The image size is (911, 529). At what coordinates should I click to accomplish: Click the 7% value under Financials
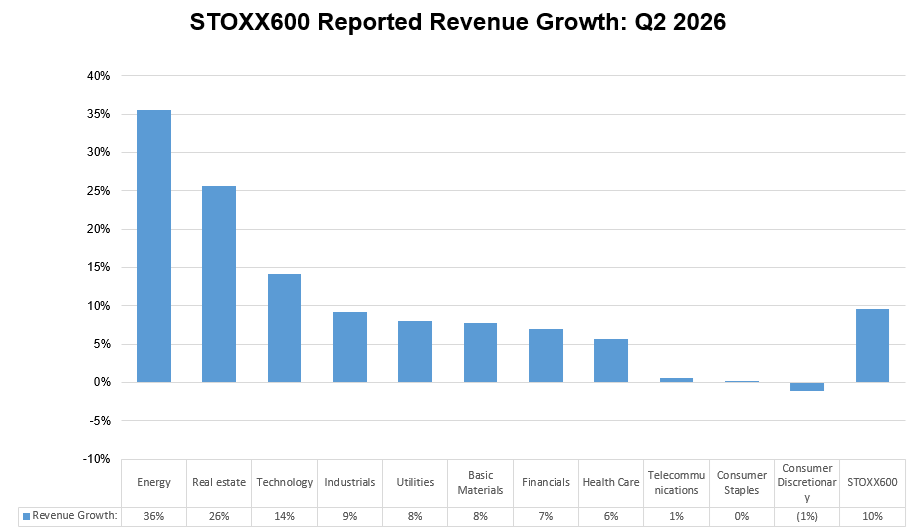click(x=546, y=516)
